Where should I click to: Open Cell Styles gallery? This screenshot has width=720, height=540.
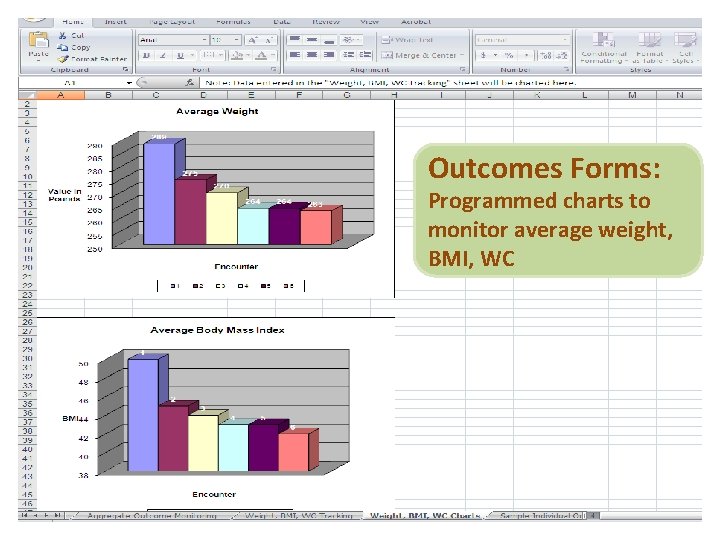[x=685, y=48]
